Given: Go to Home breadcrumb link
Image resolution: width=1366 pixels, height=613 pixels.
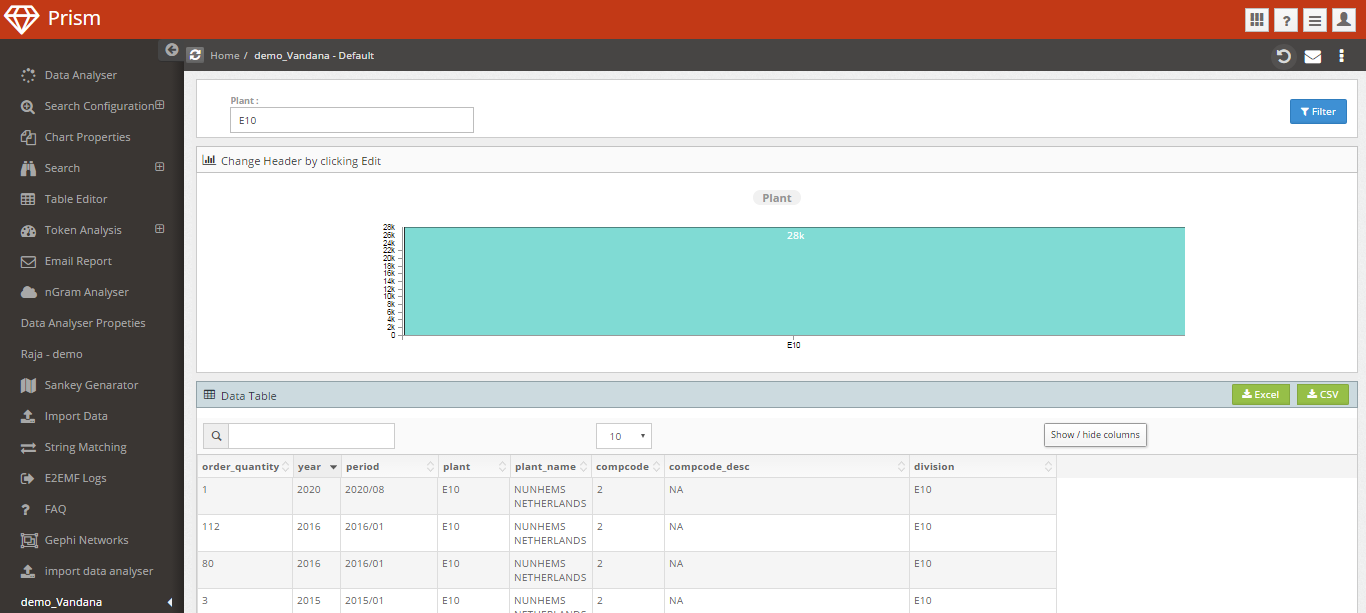Looking at the screenshot, I should 225,56.
